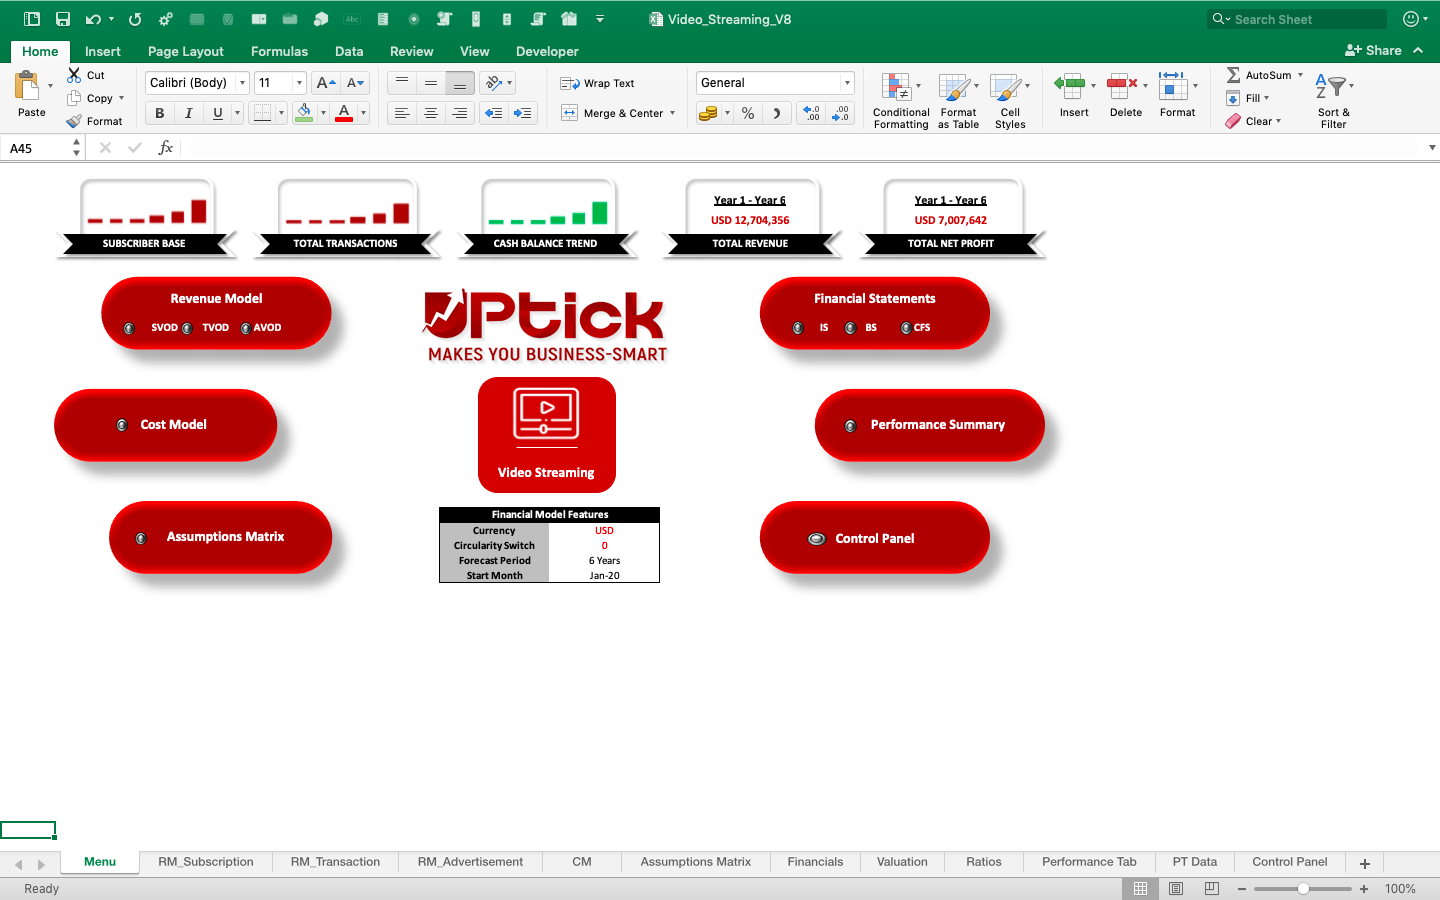
Task: Click the Video Streaming red button
Action: pos(547,435)
